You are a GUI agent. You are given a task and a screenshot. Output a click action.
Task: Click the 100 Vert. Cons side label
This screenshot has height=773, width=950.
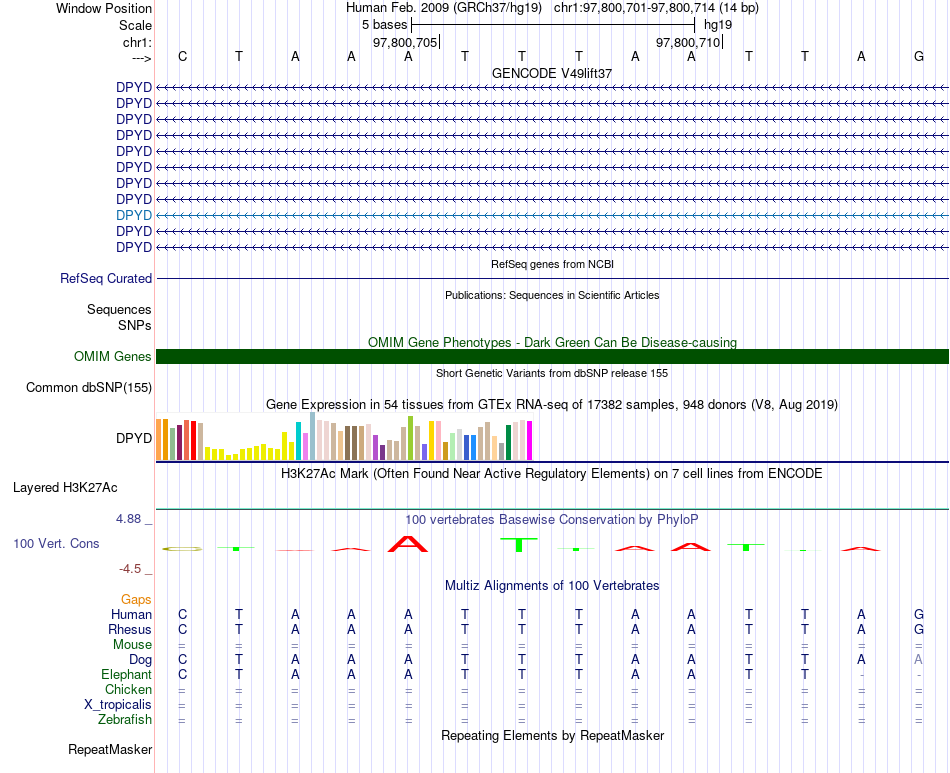click(x=56, y=543)
